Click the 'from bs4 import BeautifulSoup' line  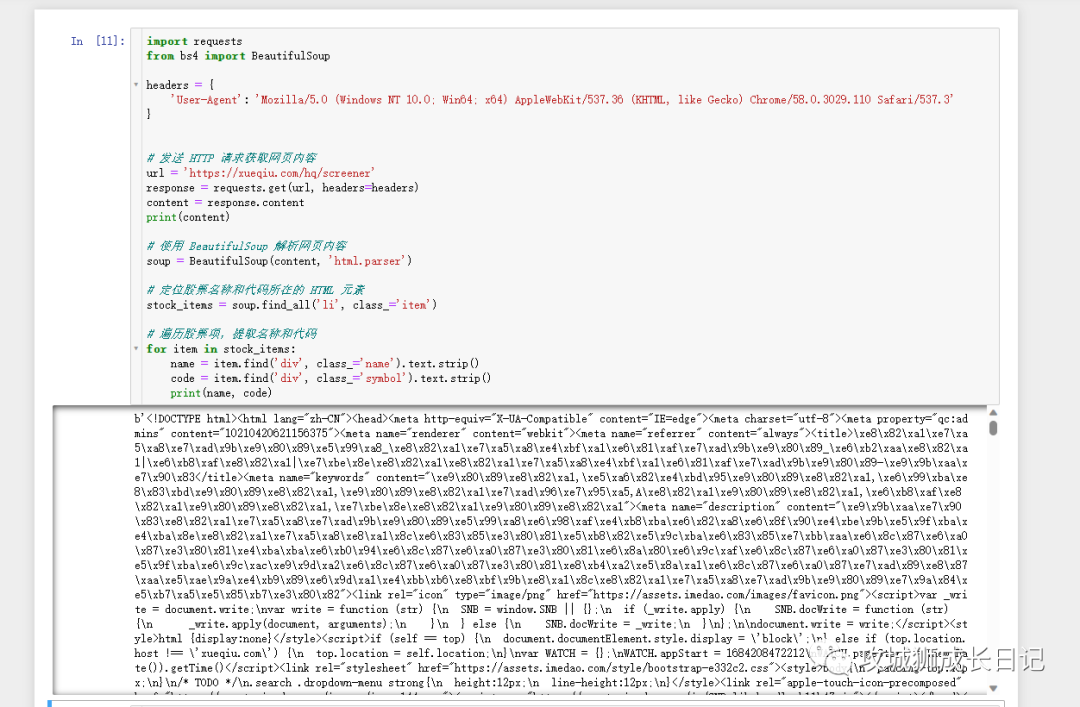[x=238, y=56]
